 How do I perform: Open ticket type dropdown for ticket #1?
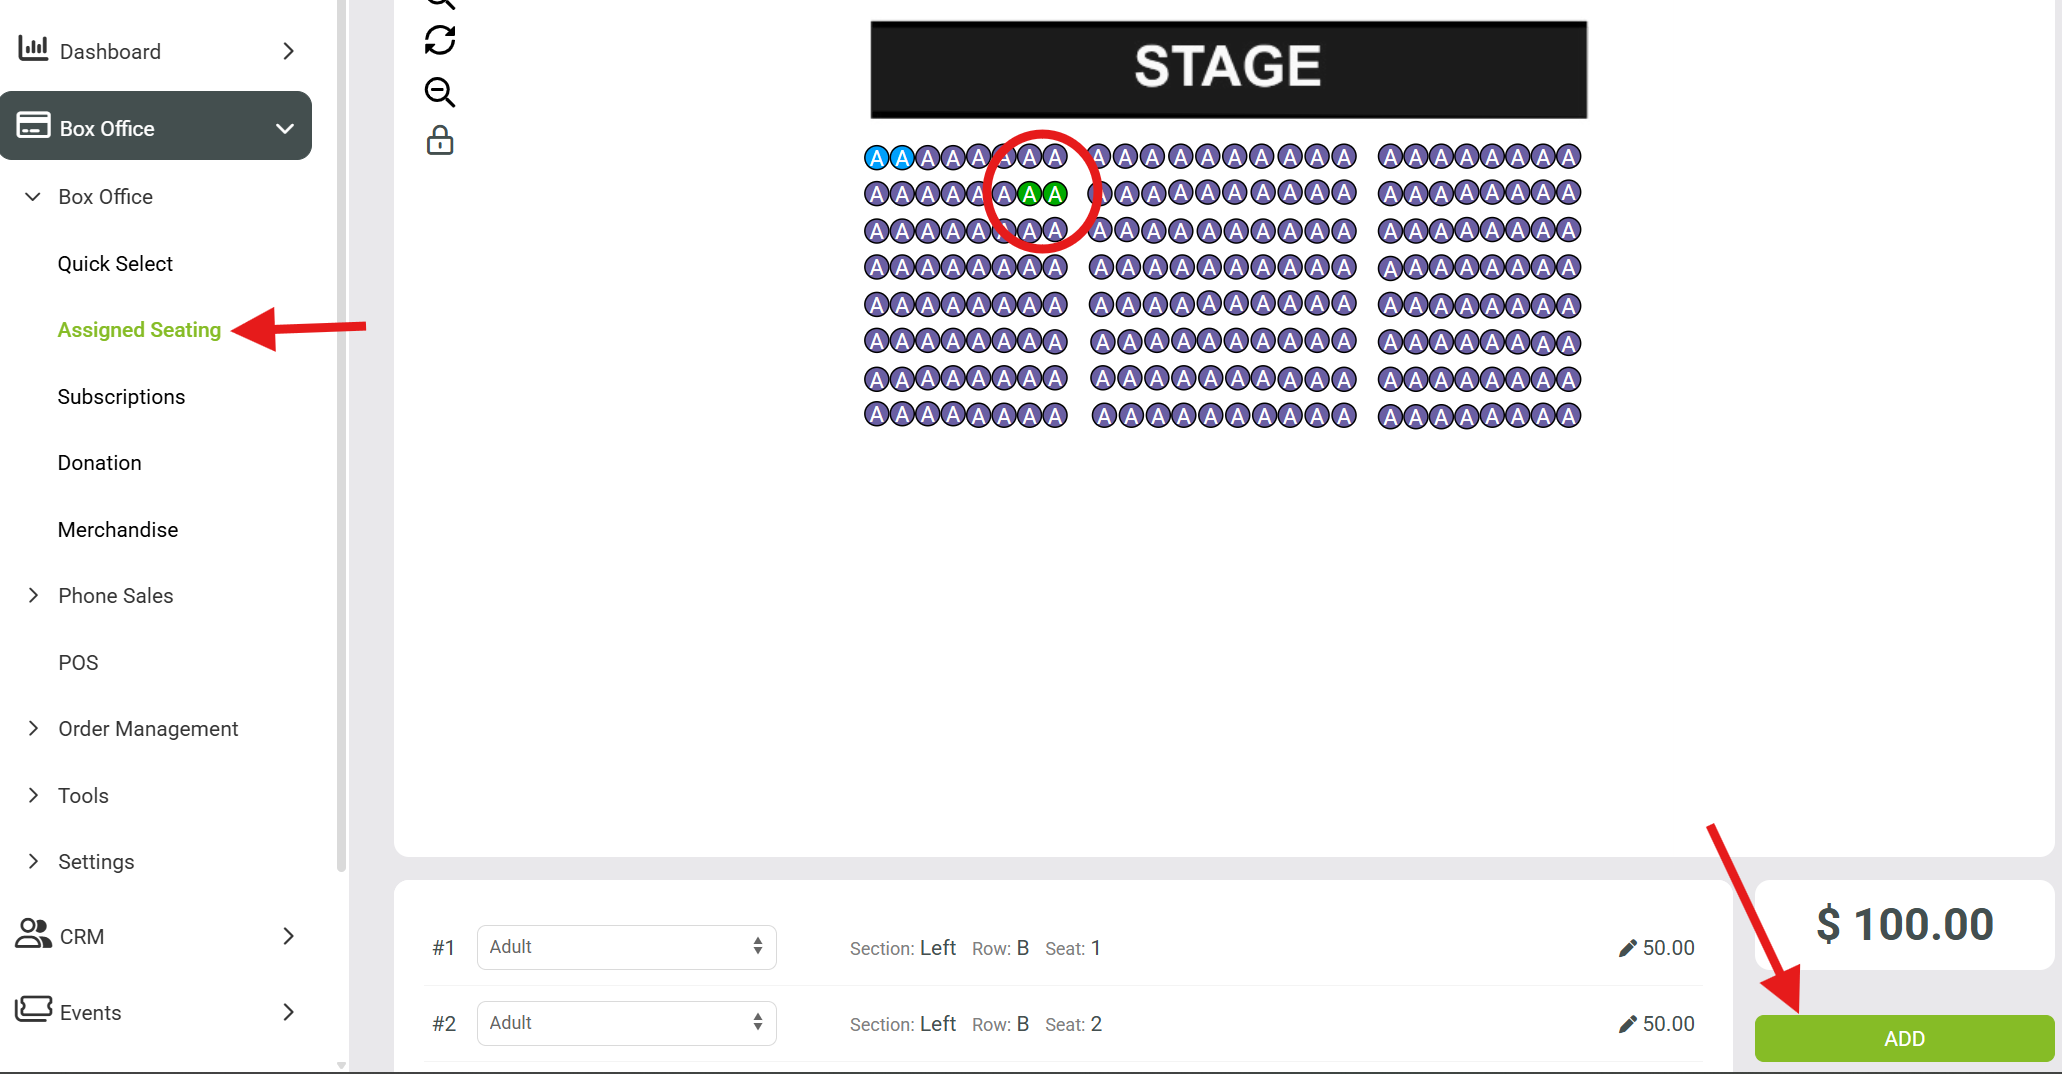[627, 947]
